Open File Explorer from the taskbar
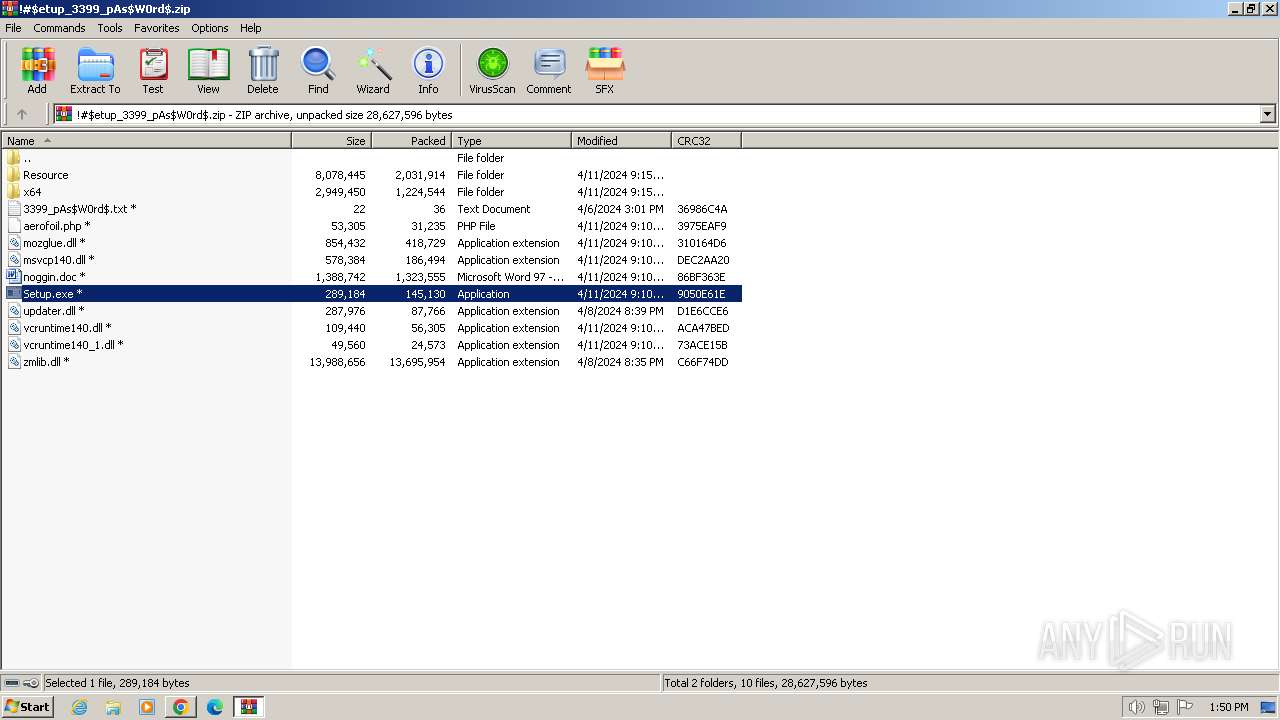 point(113,707)
